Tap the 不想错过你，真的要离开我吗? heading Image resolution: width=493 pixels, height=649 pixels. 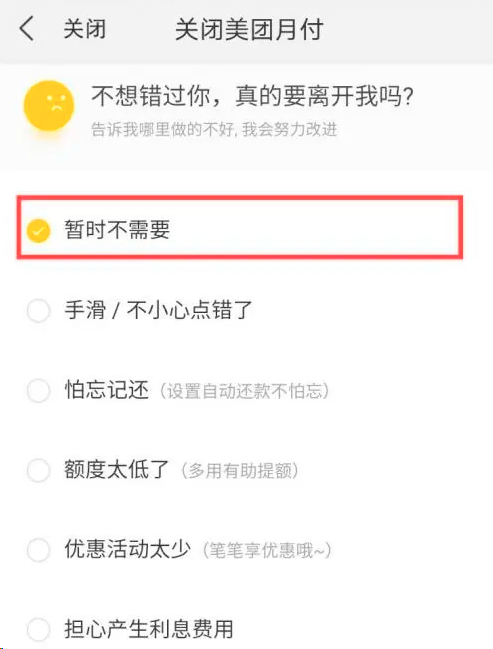coord(253,96)
